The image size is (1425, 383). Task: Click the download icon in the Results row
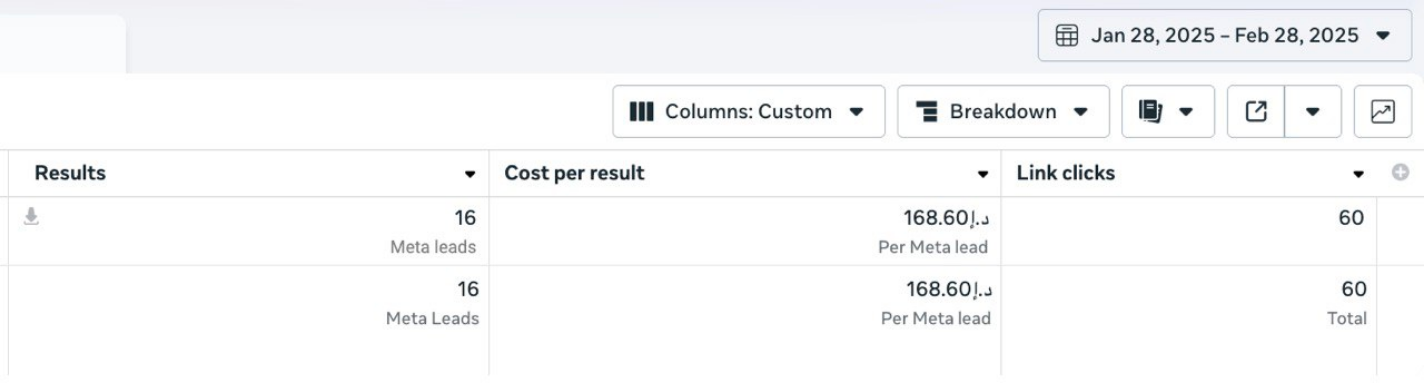(x=31, y=215)
